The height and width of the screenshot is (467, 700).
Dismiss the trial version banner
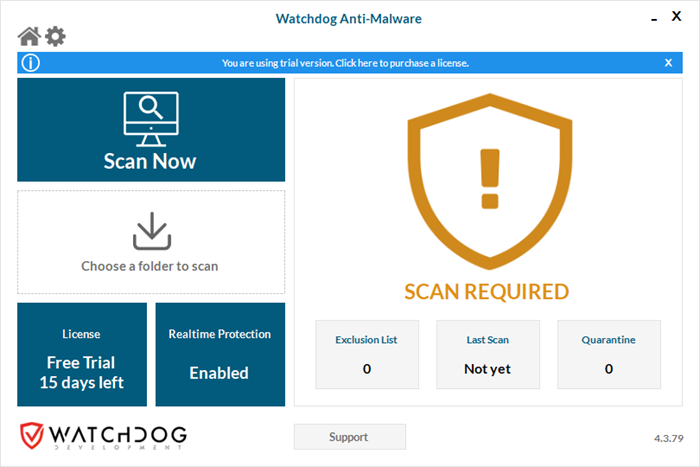(668, 63)
